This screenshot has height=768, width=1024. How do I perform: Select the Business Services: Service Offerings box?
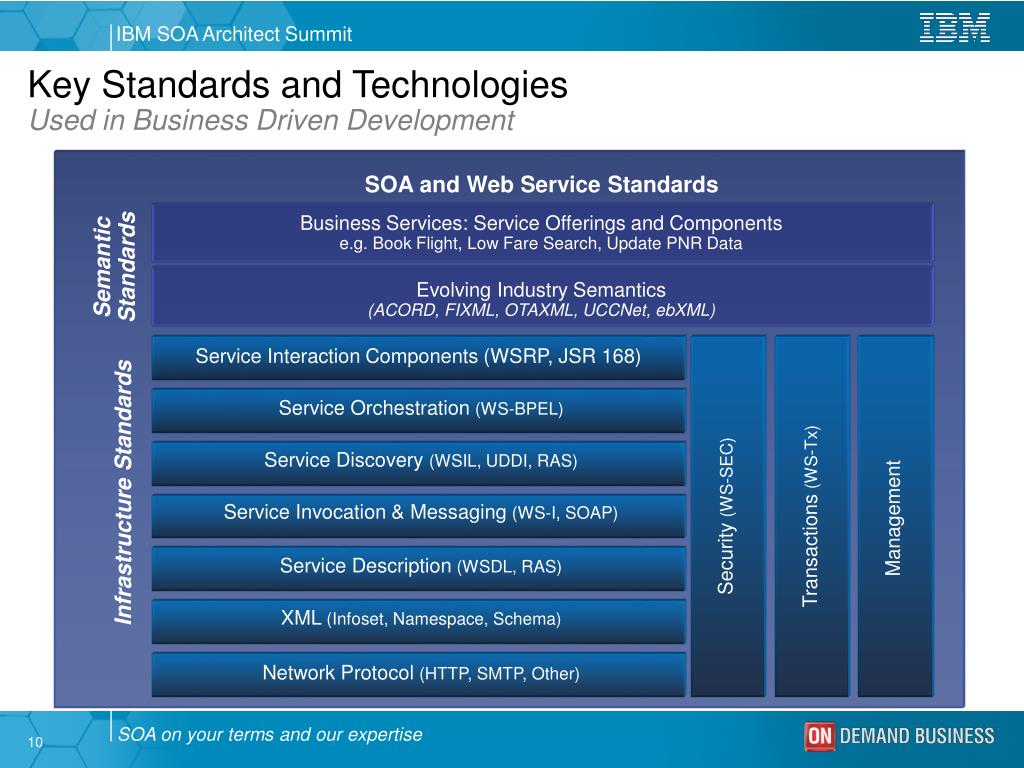click(542, 232)
